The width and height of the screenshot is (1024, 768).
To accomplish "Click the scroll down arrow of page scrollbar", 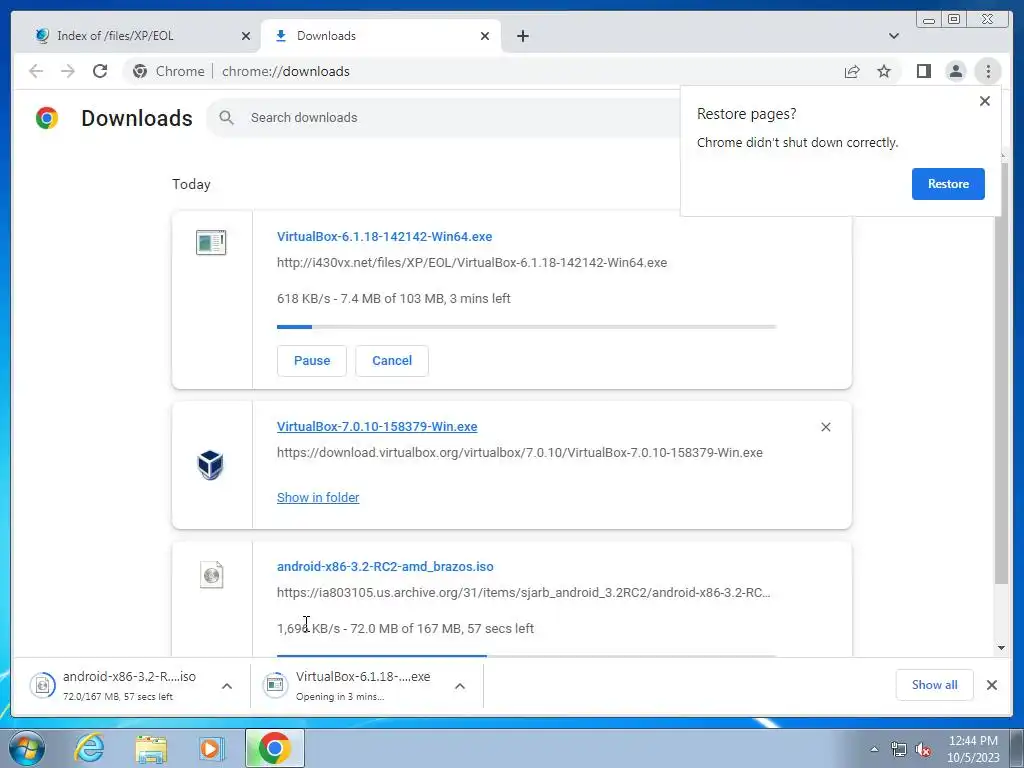I will (x=1001, y=648).
